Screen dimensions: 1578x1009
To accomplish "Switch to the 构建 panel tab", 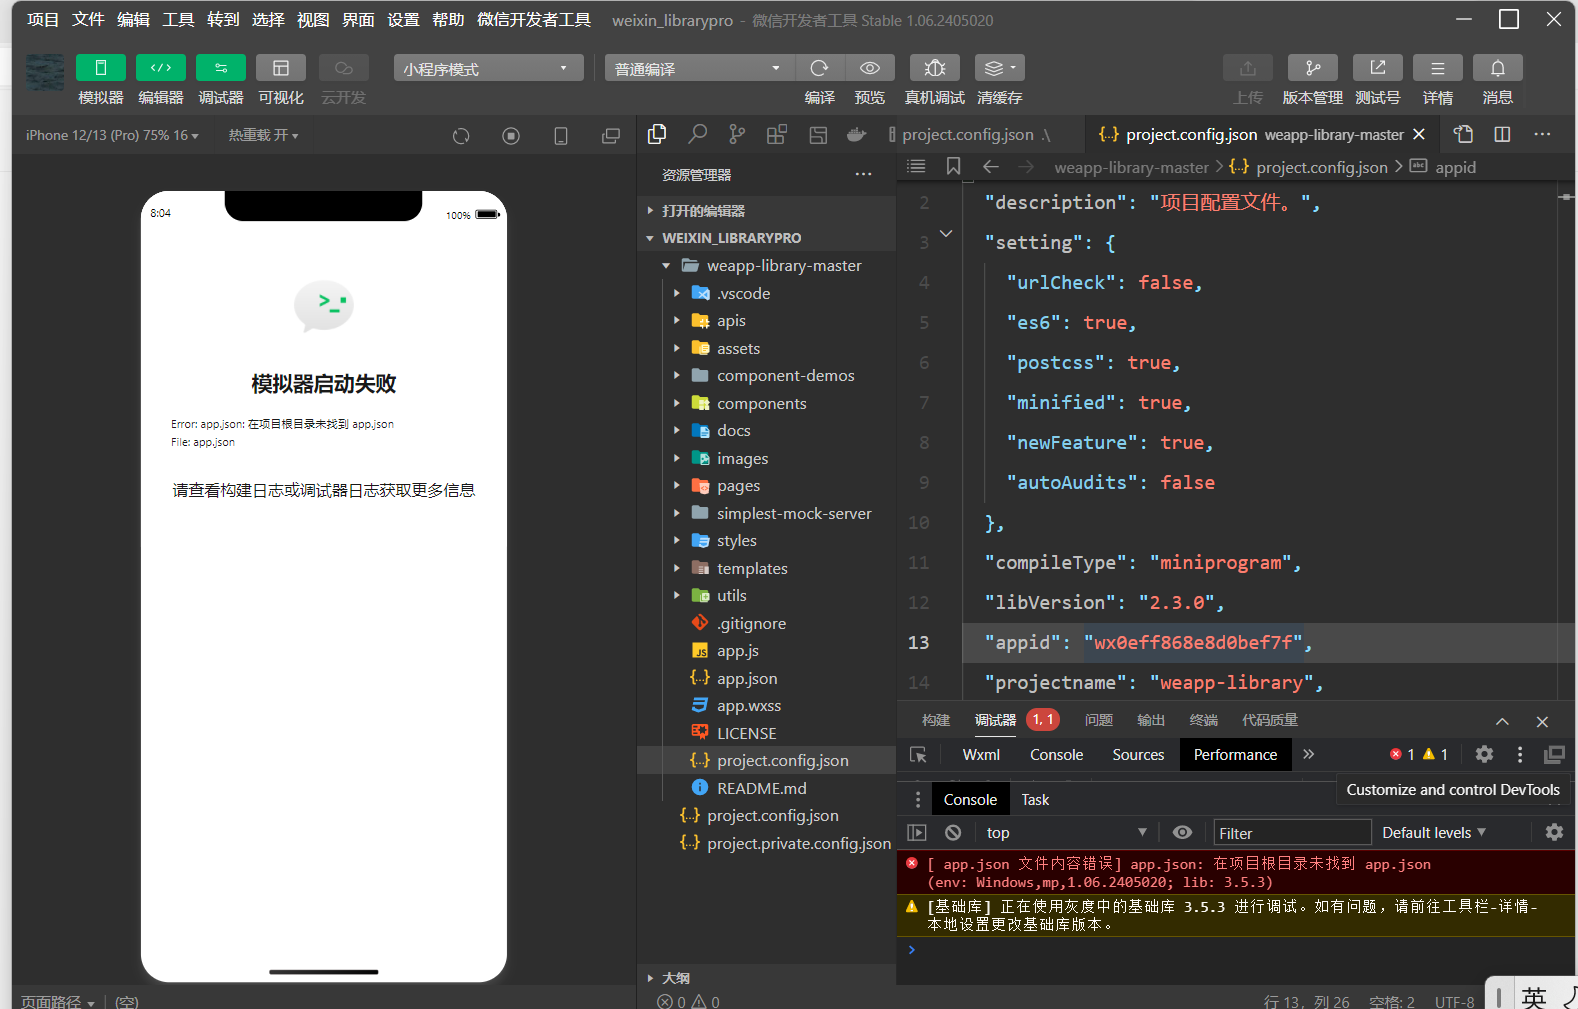I will tap(936, 720).
